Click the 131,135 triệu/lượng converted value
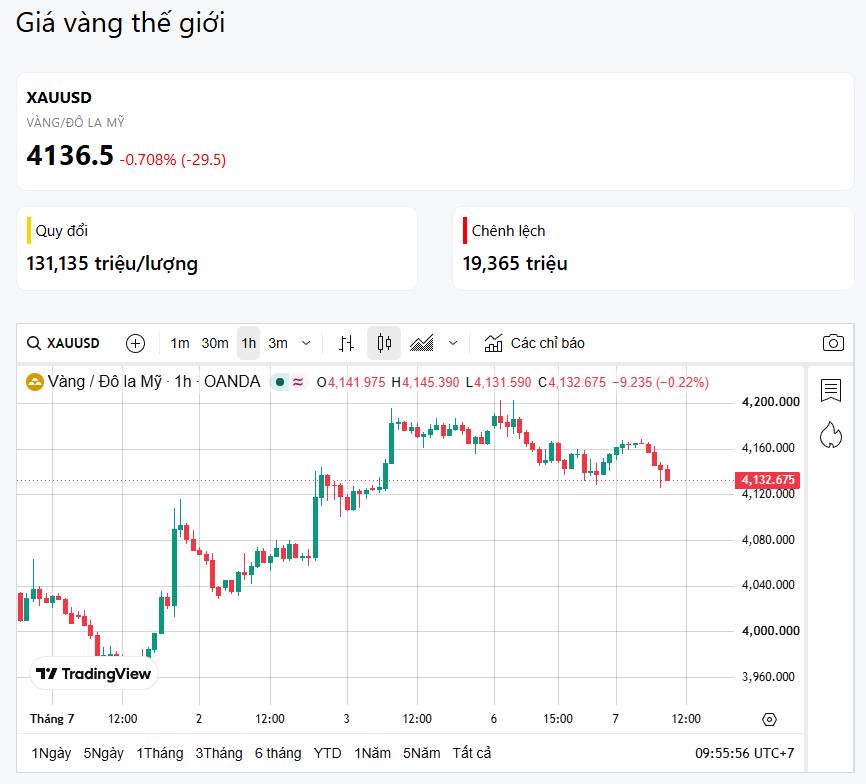 [x=112, y=263]
